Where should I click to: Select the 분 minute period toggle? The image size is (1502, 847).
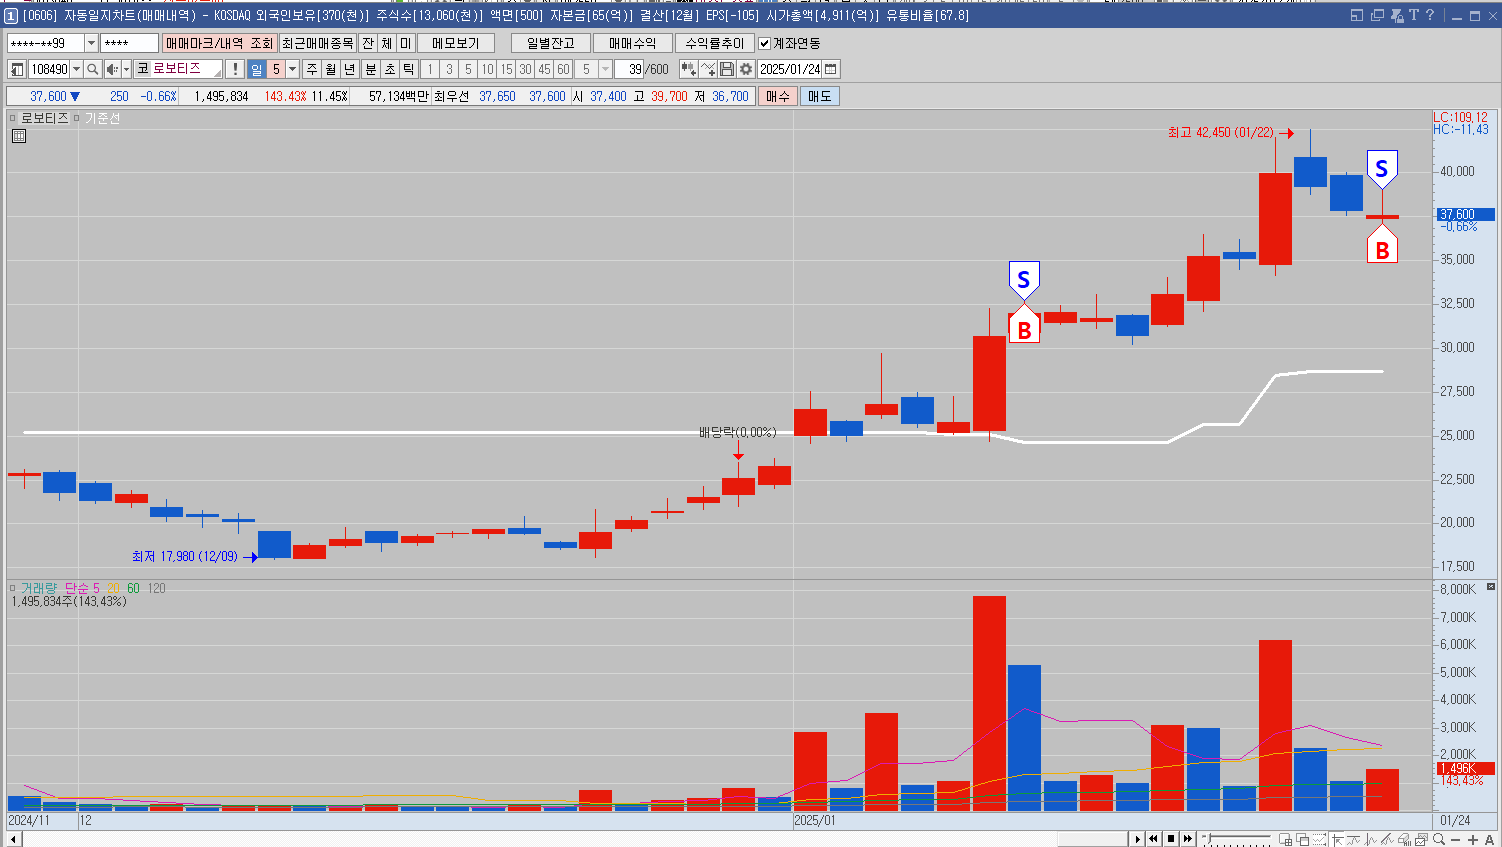coord(371,69)
